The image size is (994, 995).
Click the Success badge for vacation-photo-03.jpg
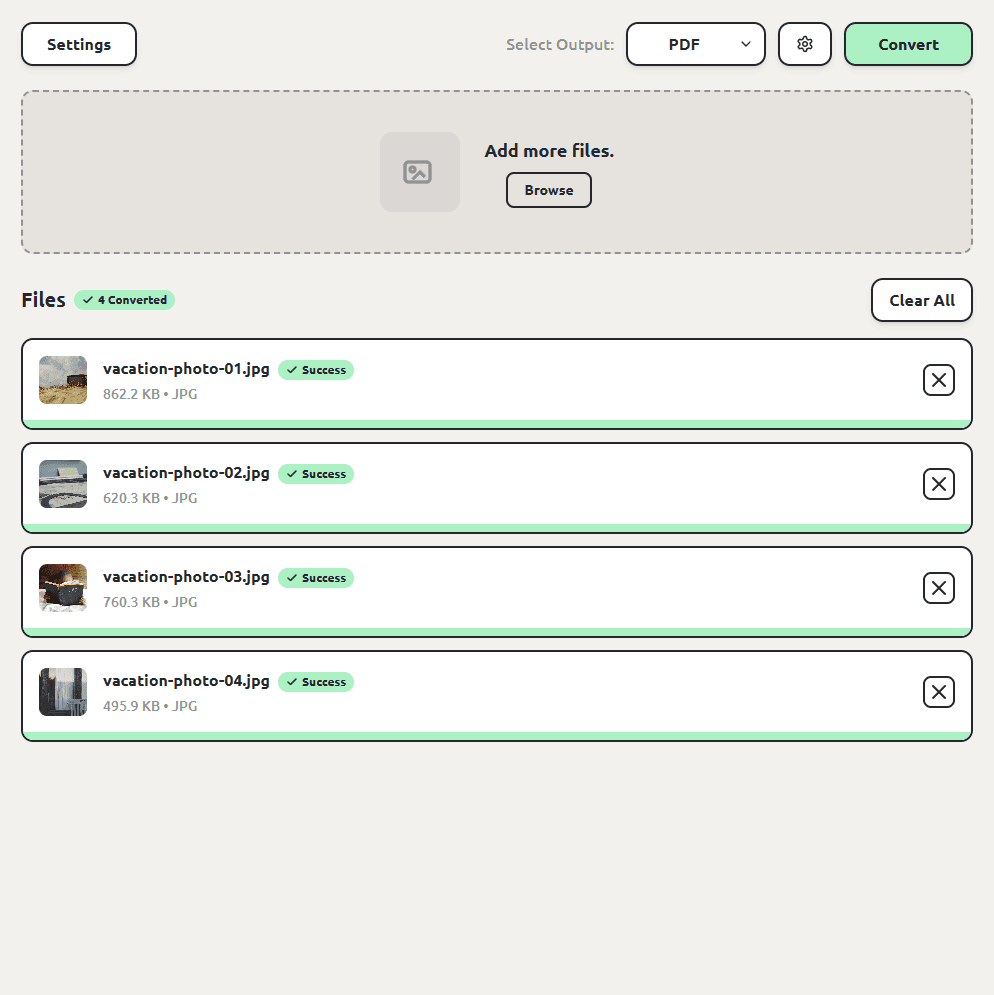click(316, 578)
